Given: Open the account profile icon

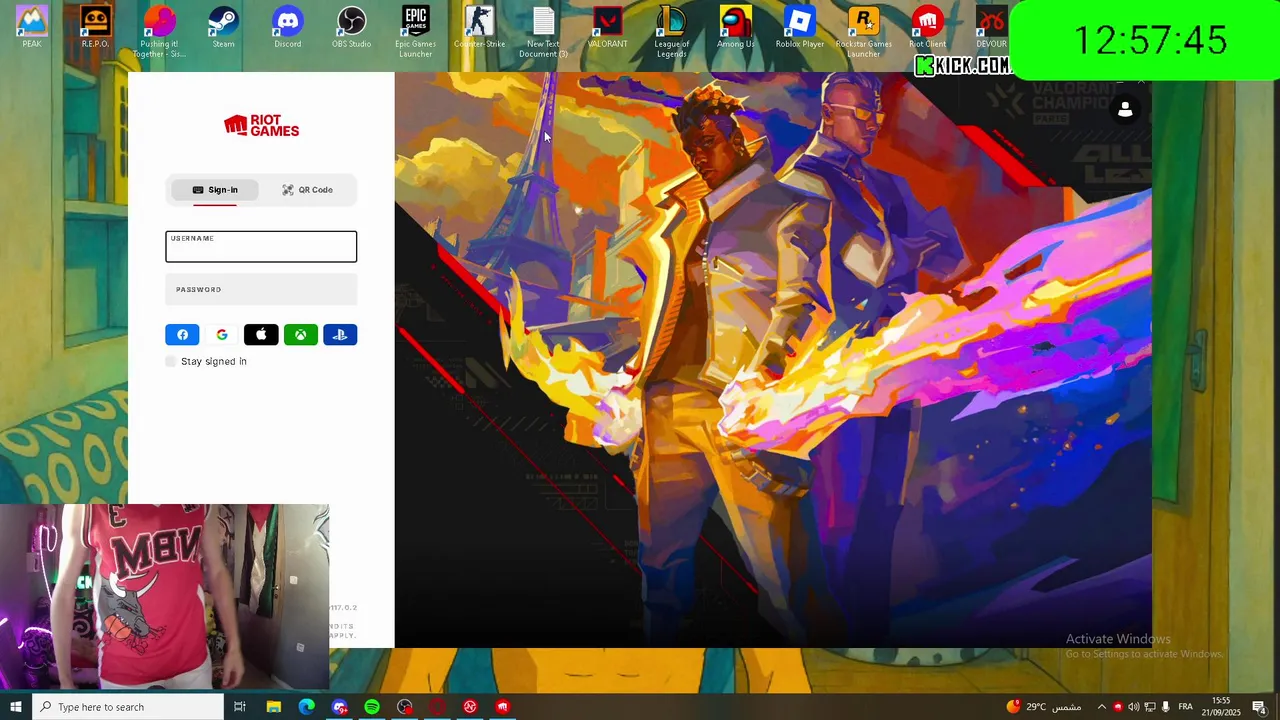Looking at the screenshot, I should click(x=1125, y=110).
